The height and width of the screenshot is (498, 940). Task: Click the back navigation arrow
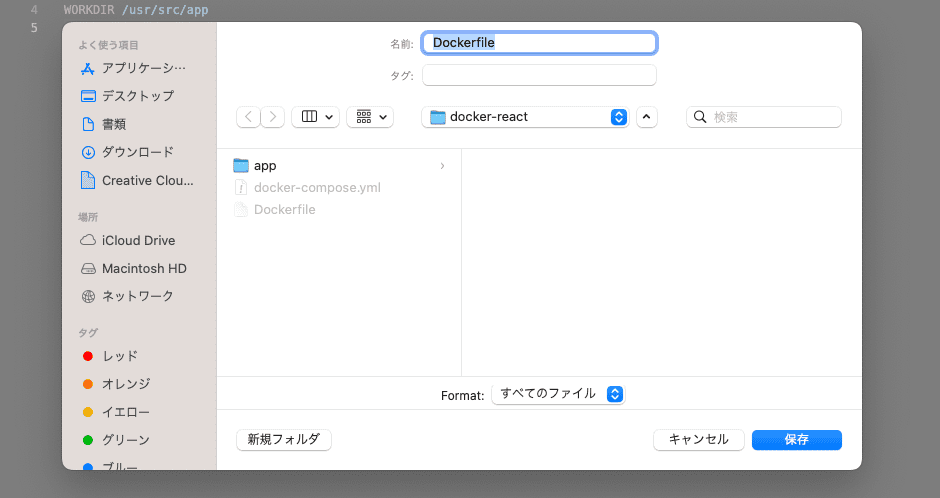click(x=248, y=117)
